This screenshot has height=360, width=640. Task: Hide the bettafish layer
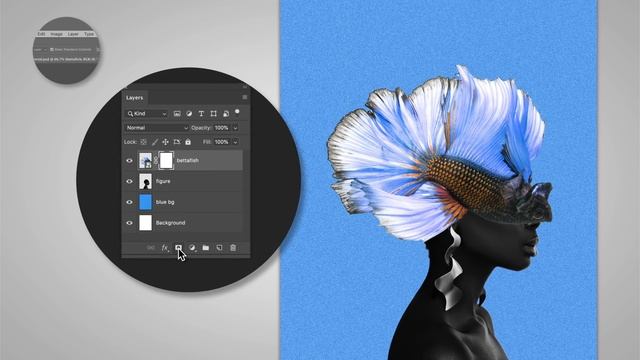129,160
